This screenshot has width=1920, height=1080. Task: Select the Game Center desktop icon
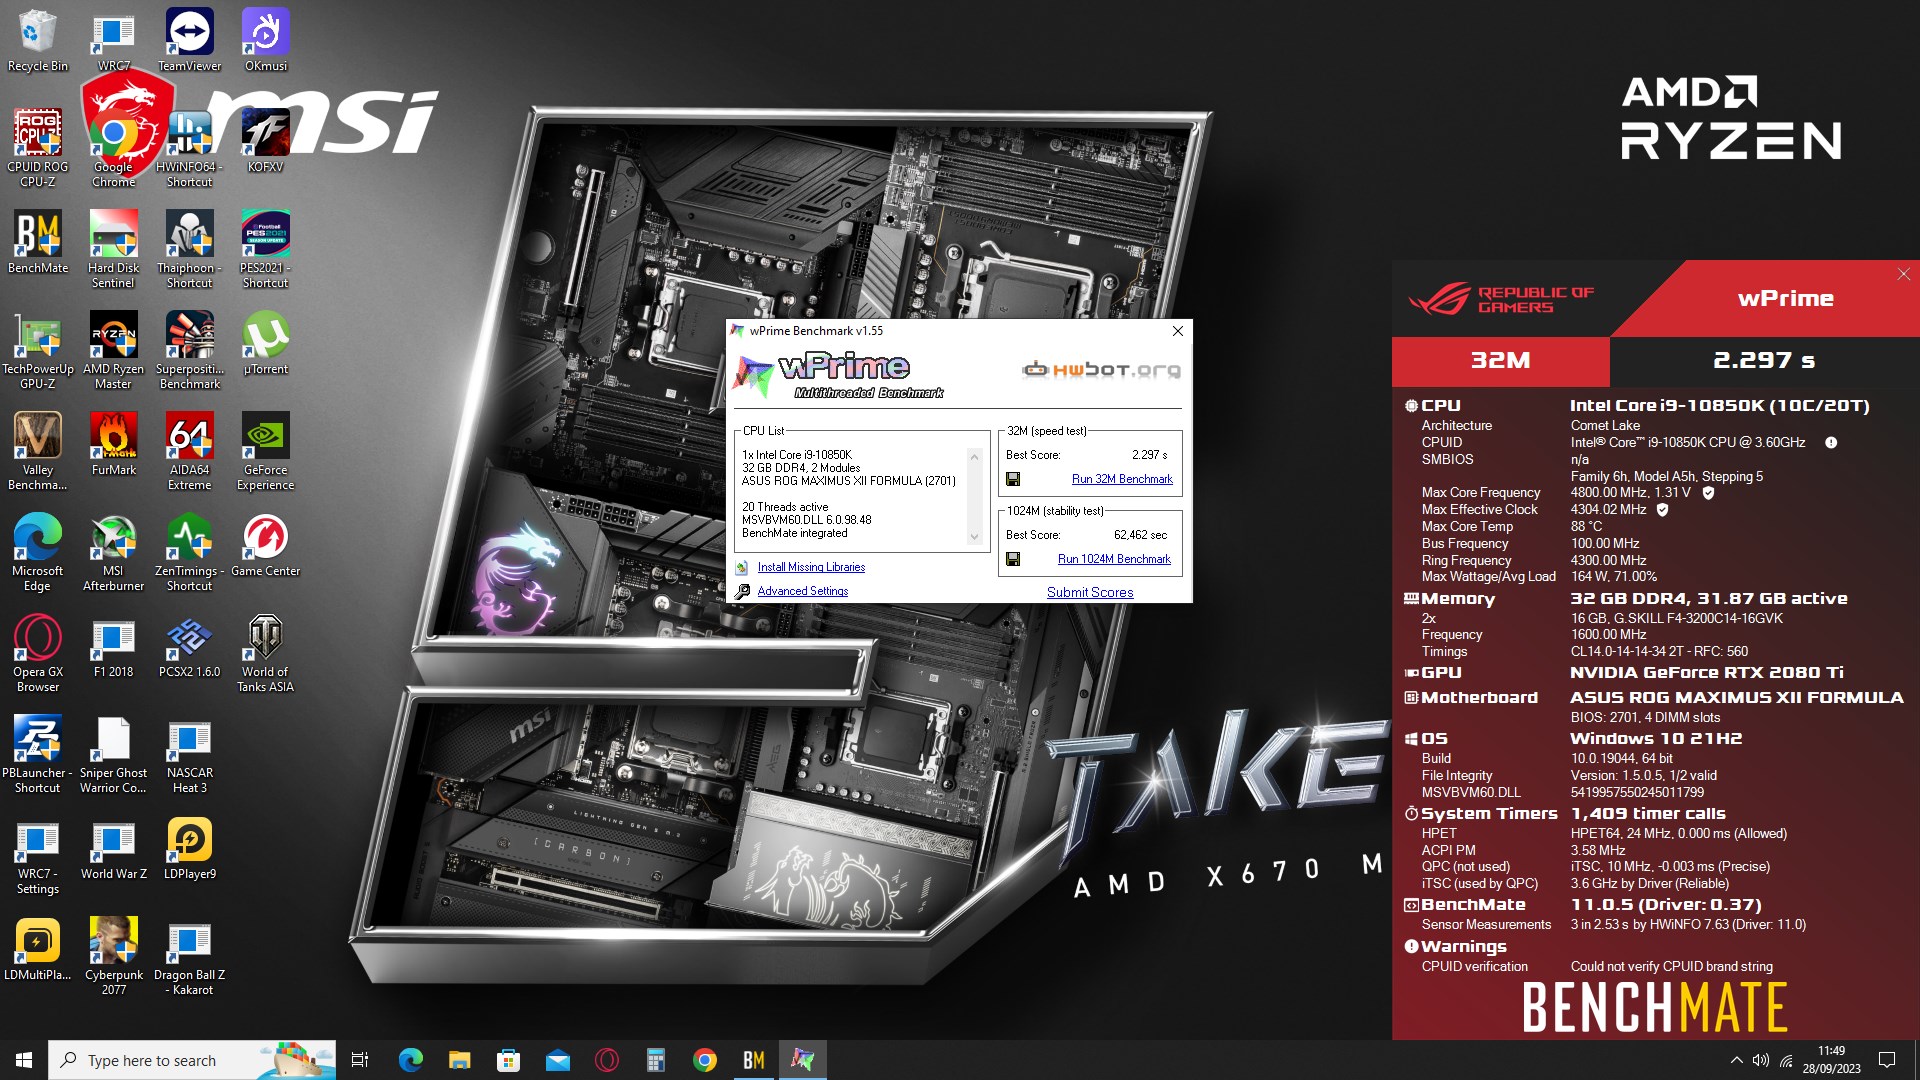coord(266,545)
